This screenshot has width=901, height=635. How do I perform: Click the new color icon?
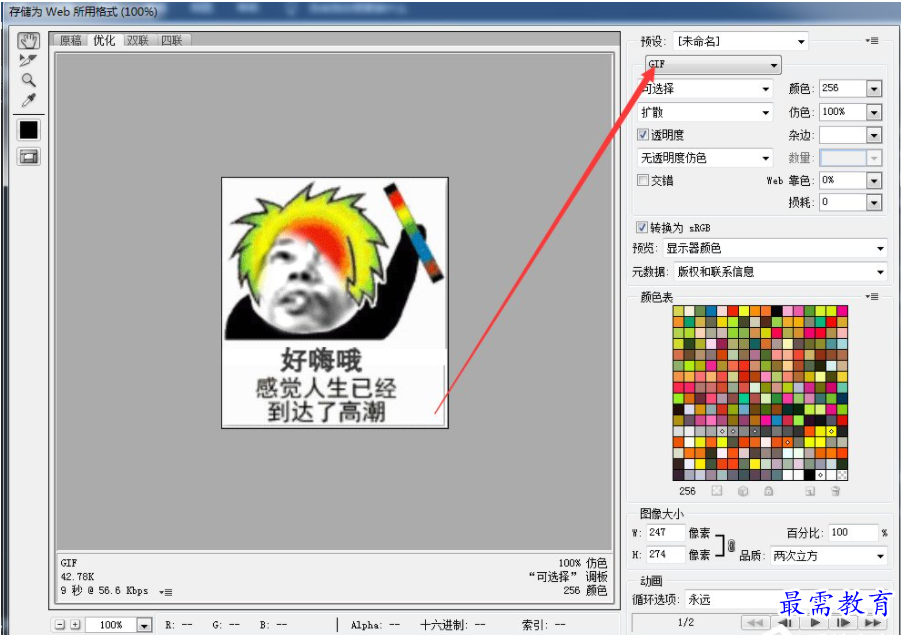click(x=810, y=491)
